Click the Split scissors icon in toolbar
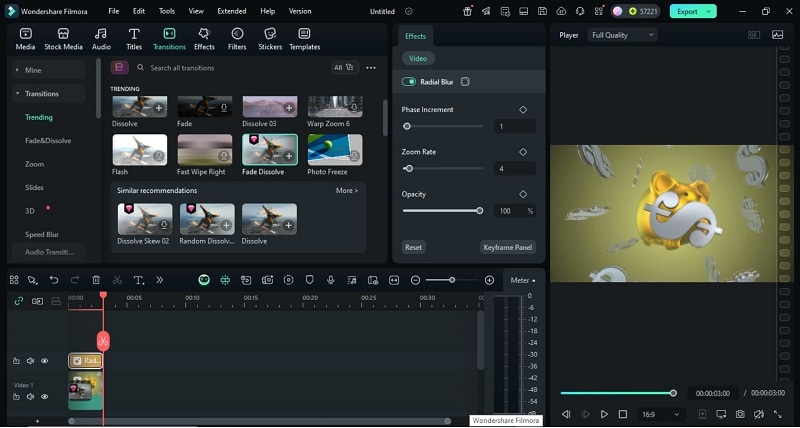Viewport: 800px width, 428px height. pyautogui.click(x=117, y=280)
